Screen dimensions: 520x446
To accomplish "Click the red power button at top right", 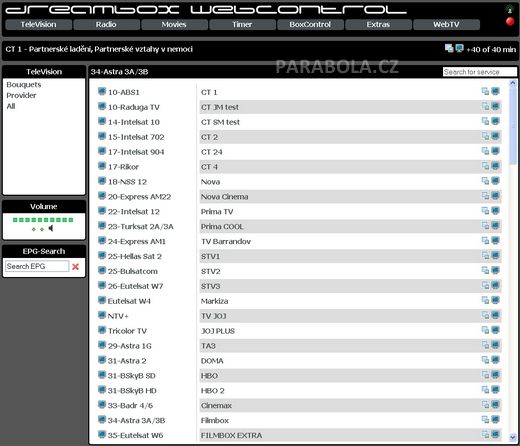I will 510,22.
